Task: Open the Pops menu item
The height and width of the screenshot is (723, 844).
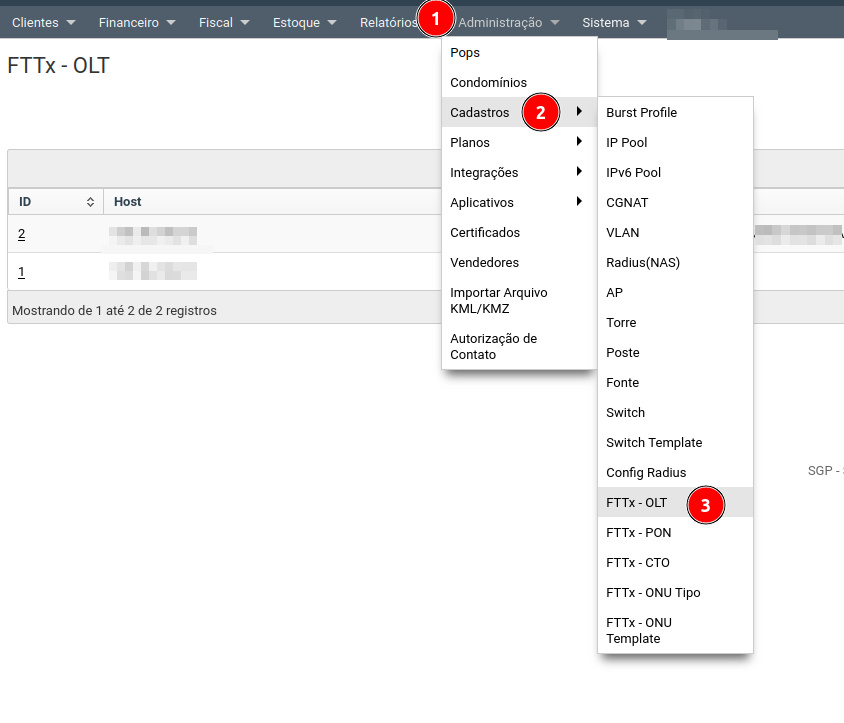Action: pos(466,52)
